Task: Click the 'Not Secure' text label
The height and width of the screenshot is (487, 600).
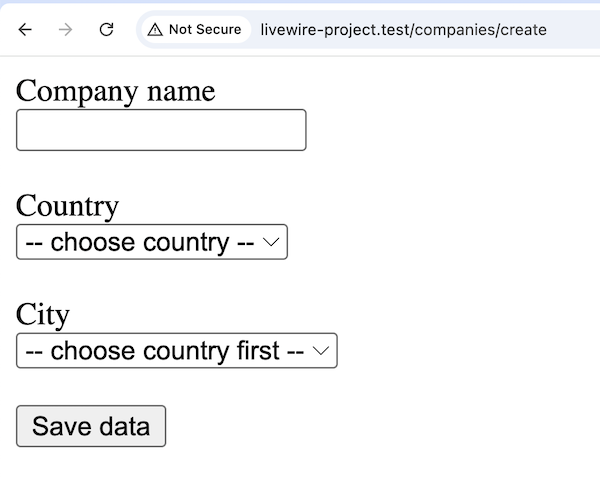Action: [x=205, y=29]
